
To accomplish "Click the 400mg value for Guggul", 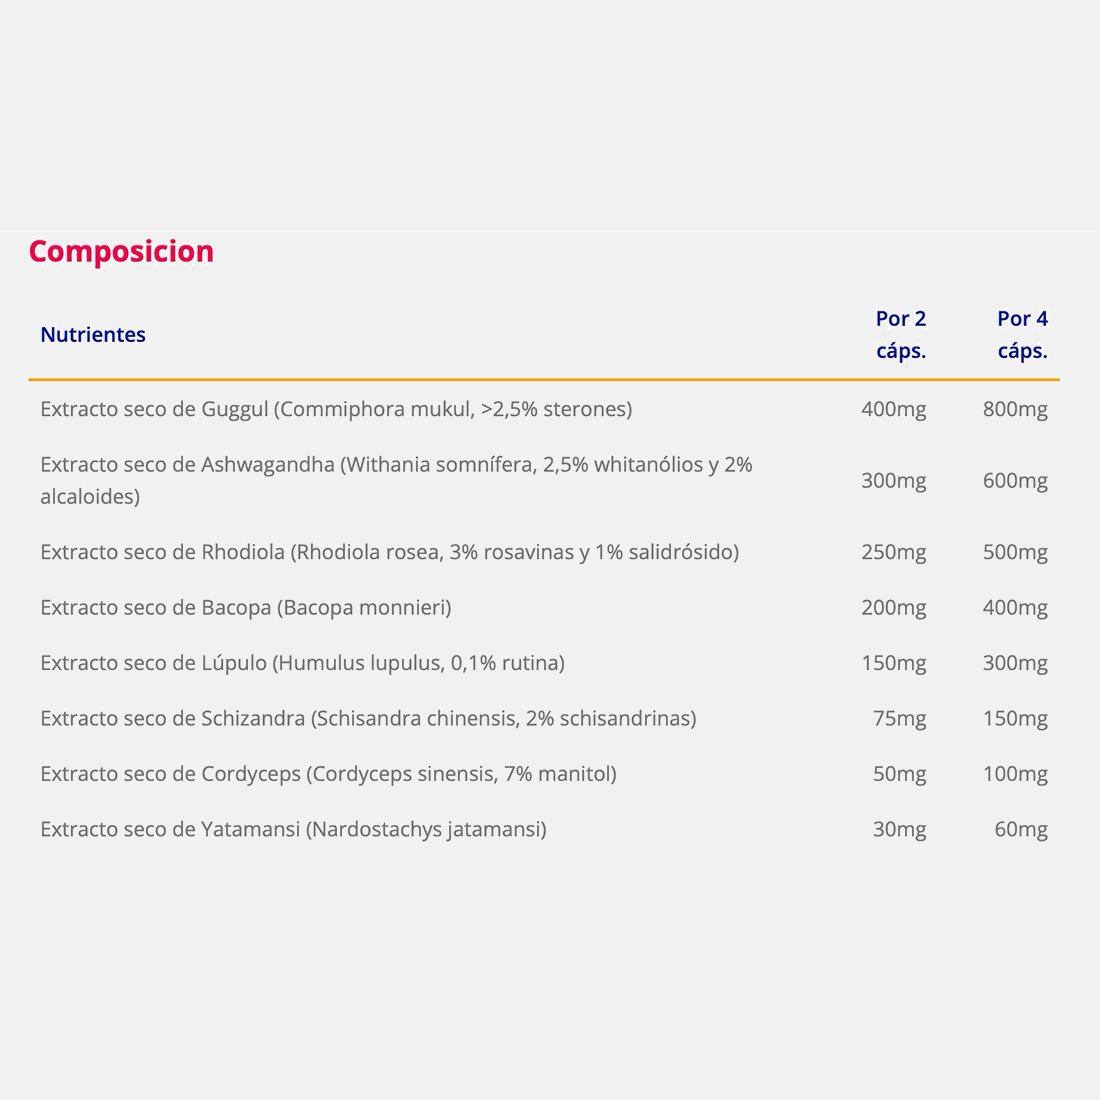I will (894, 409).
